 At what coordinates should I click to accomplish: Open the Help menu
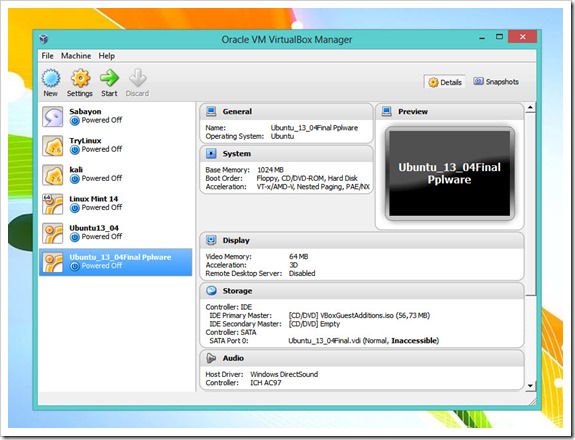(x=106, y=56)
